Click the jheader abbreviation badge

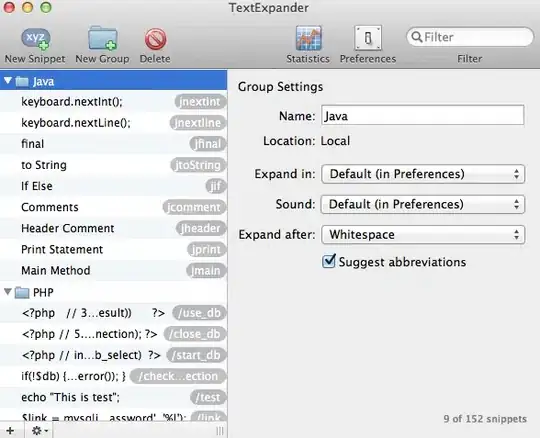coord(201,228)
